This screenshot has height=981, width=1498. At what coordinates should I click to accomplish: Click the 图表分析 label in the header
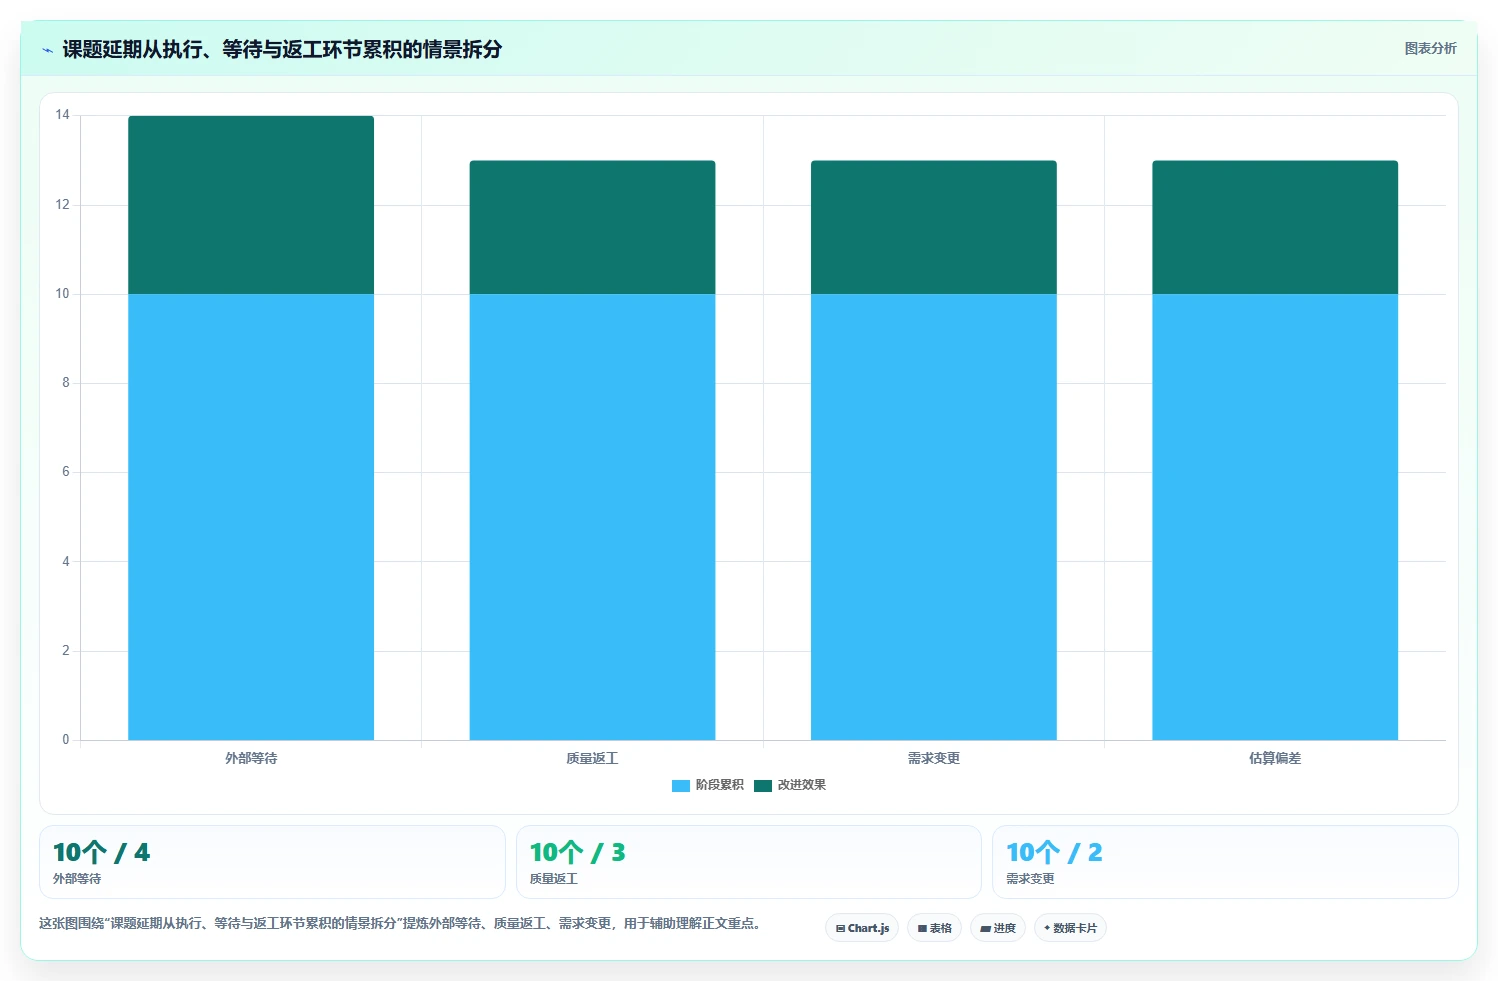point(1430,48)
